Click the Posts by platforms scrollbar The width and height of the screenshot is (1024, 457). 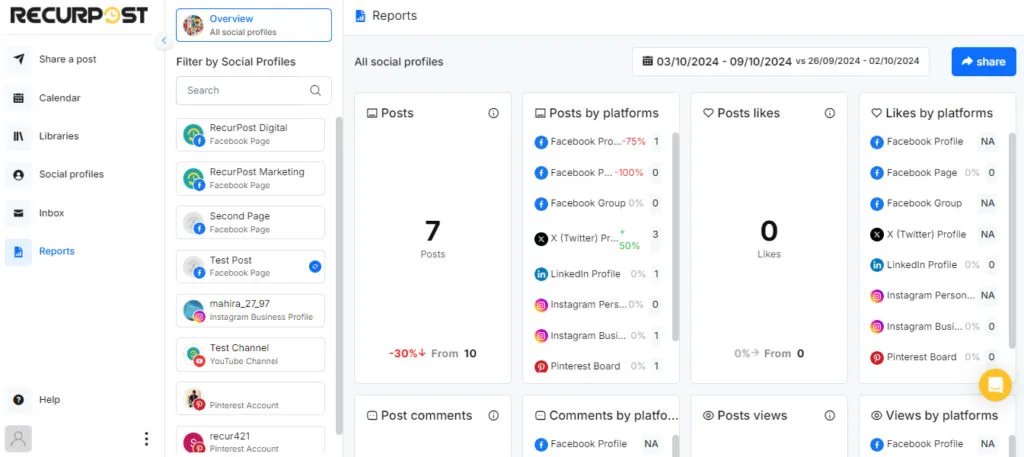[x=675, y=237]
